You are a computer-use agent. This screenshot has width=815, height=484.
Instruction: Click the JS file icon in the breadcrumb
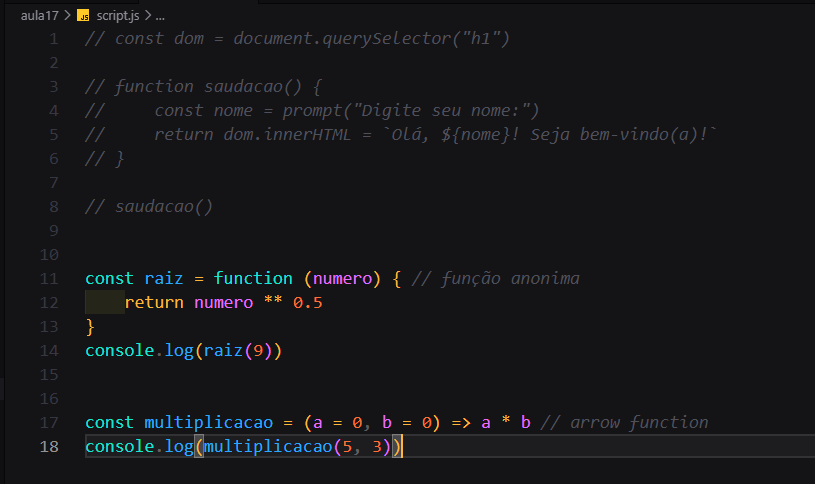coord(83,16)
